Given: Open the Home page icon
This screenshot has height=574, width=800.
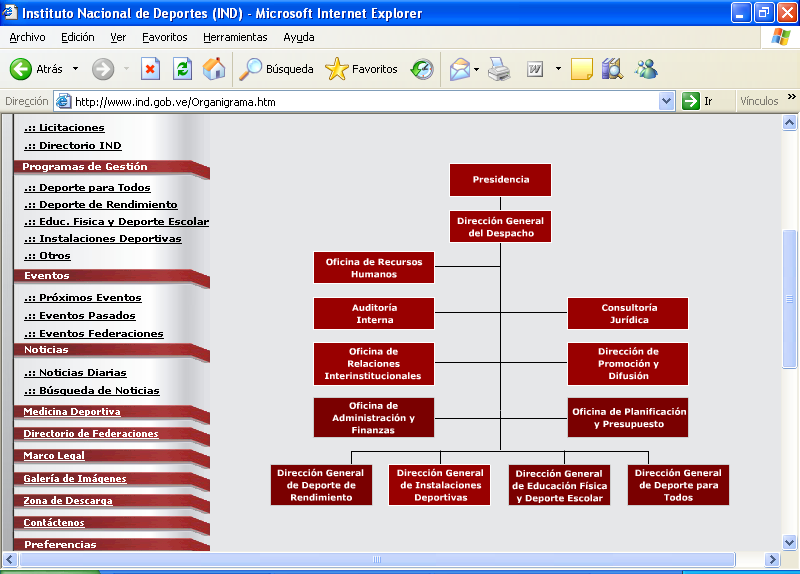Looking at the screenshot, I should [x=214, y=69].
